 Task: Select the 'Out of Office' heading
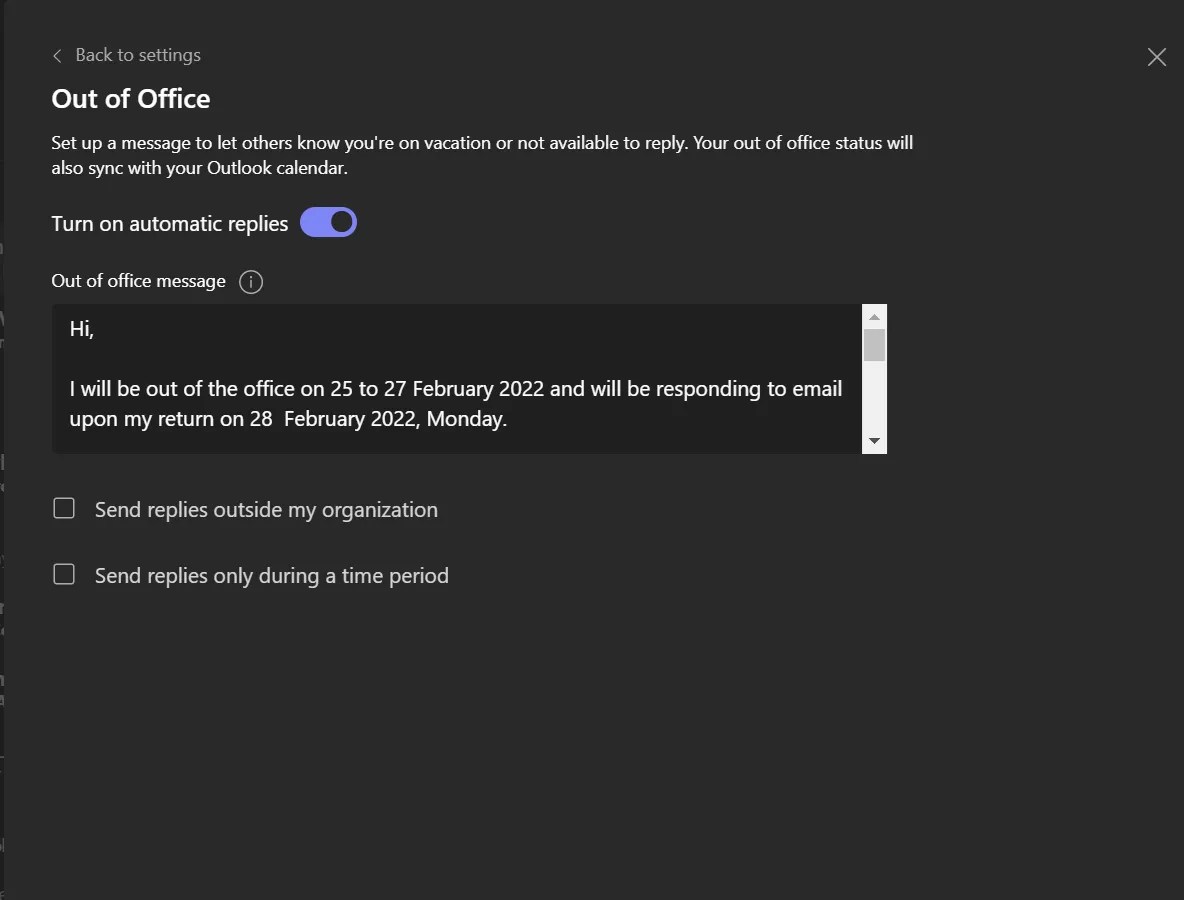point(130,98)
